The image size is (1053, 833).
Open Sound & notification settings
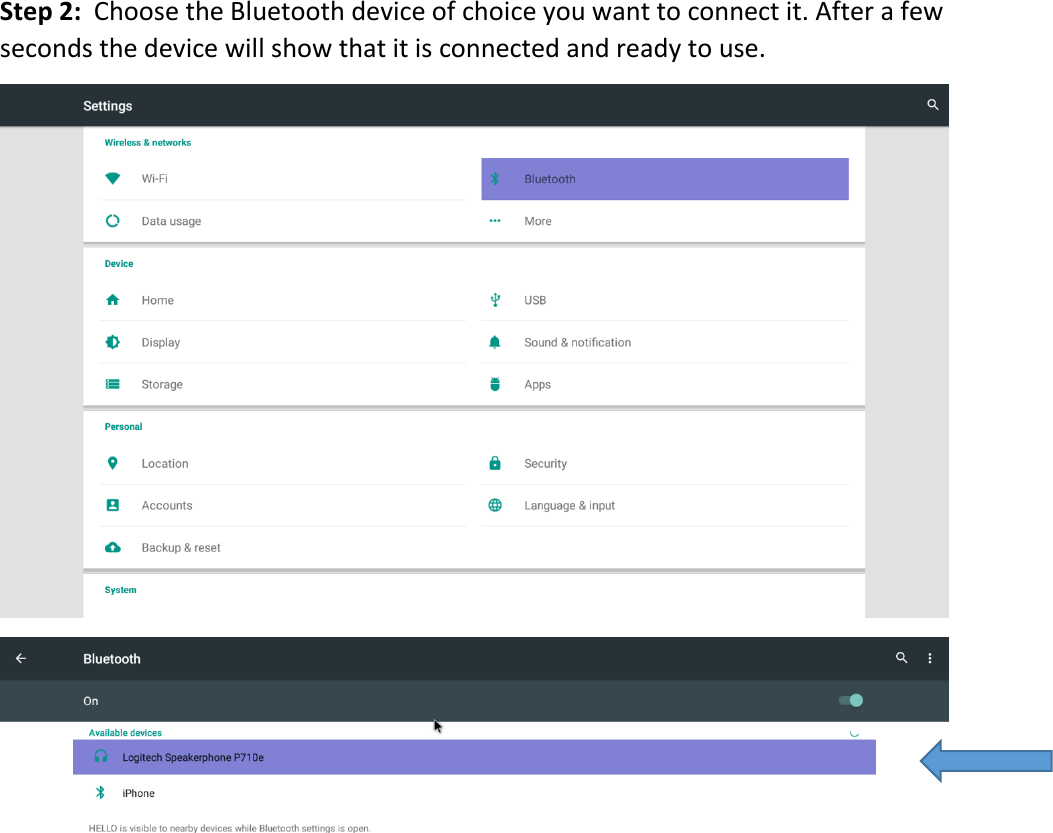coord(577,341)
